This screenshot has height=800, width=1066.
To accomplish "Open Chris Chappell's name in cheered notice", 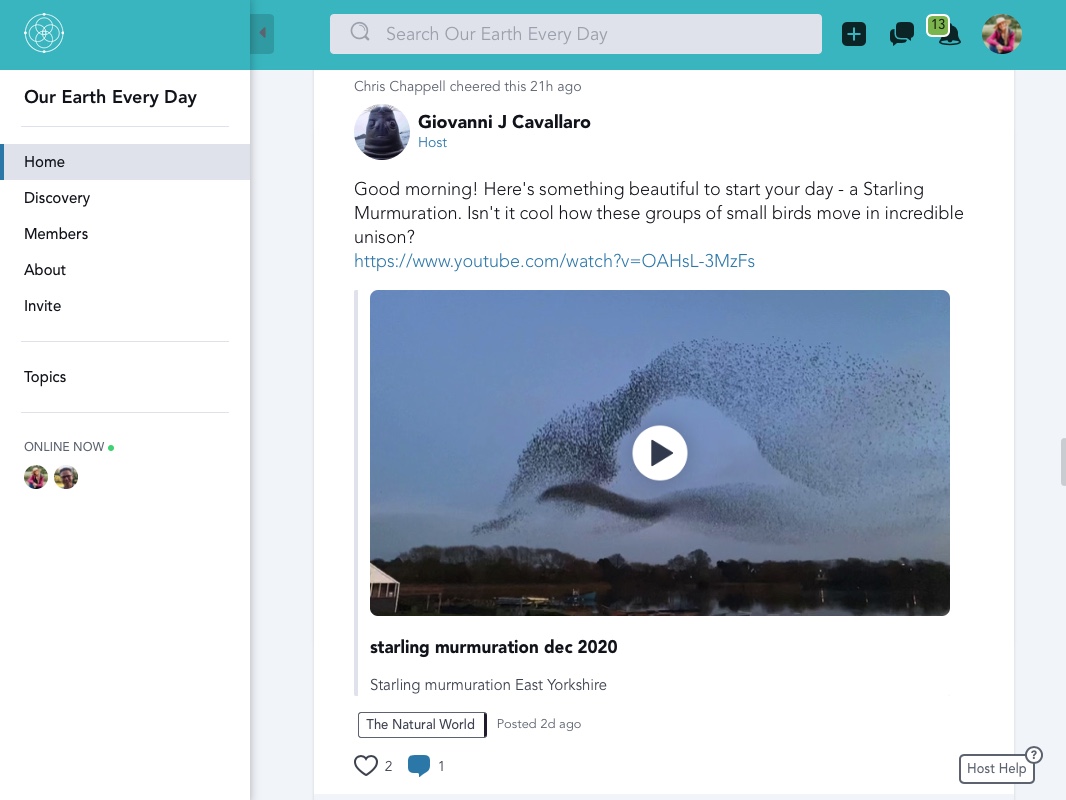I will click(400, 86).
